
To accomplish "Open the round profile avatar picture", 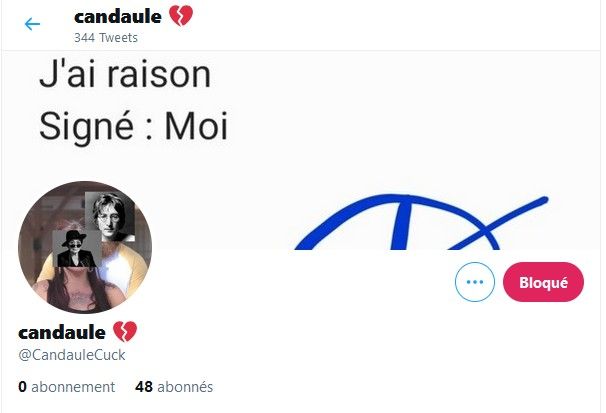I will click(85, 247).
